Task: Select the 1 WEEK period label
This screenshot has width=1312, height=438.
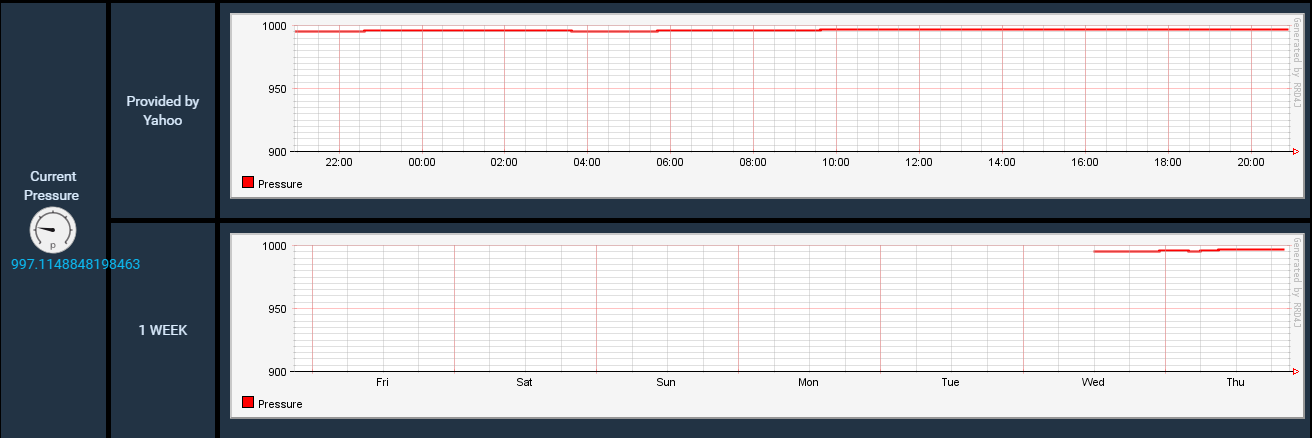Action: tap(163, 330)
